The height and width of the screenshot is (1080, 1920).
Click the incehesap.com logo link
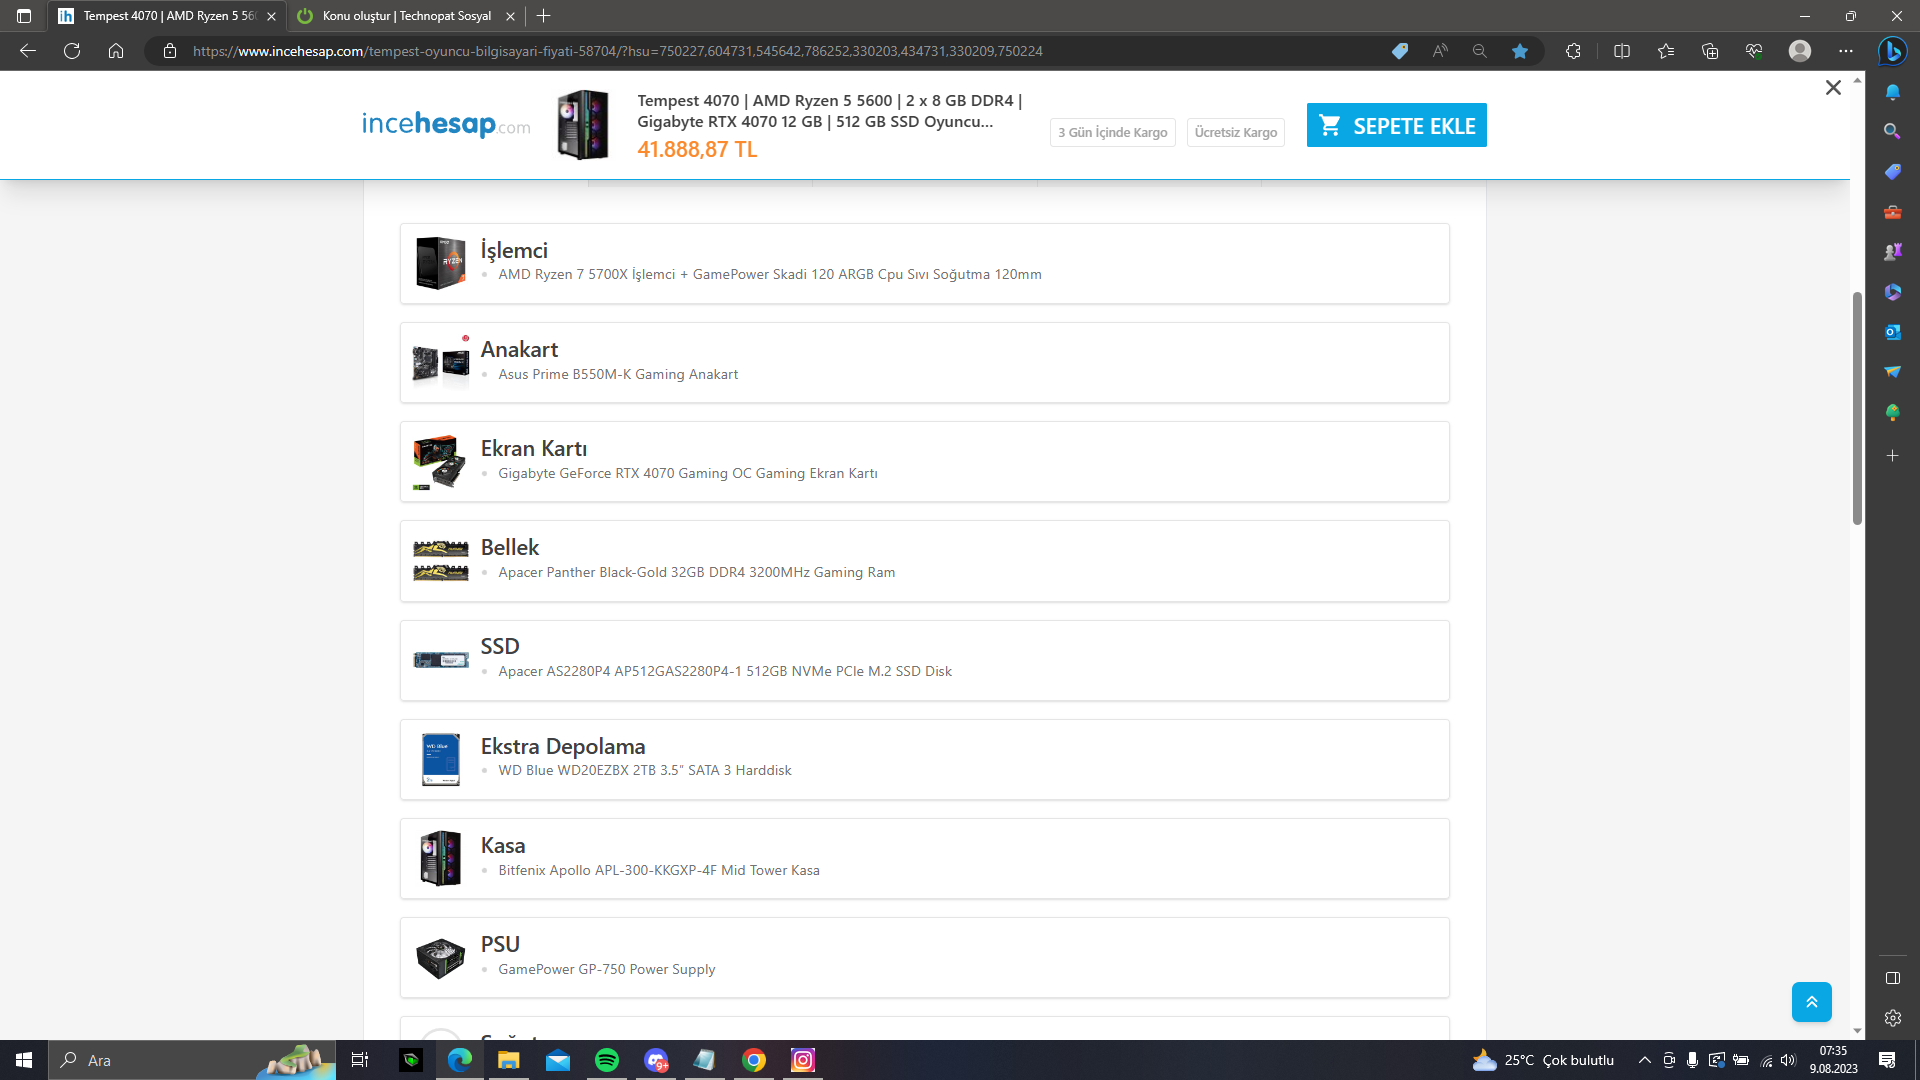(446, 125)
